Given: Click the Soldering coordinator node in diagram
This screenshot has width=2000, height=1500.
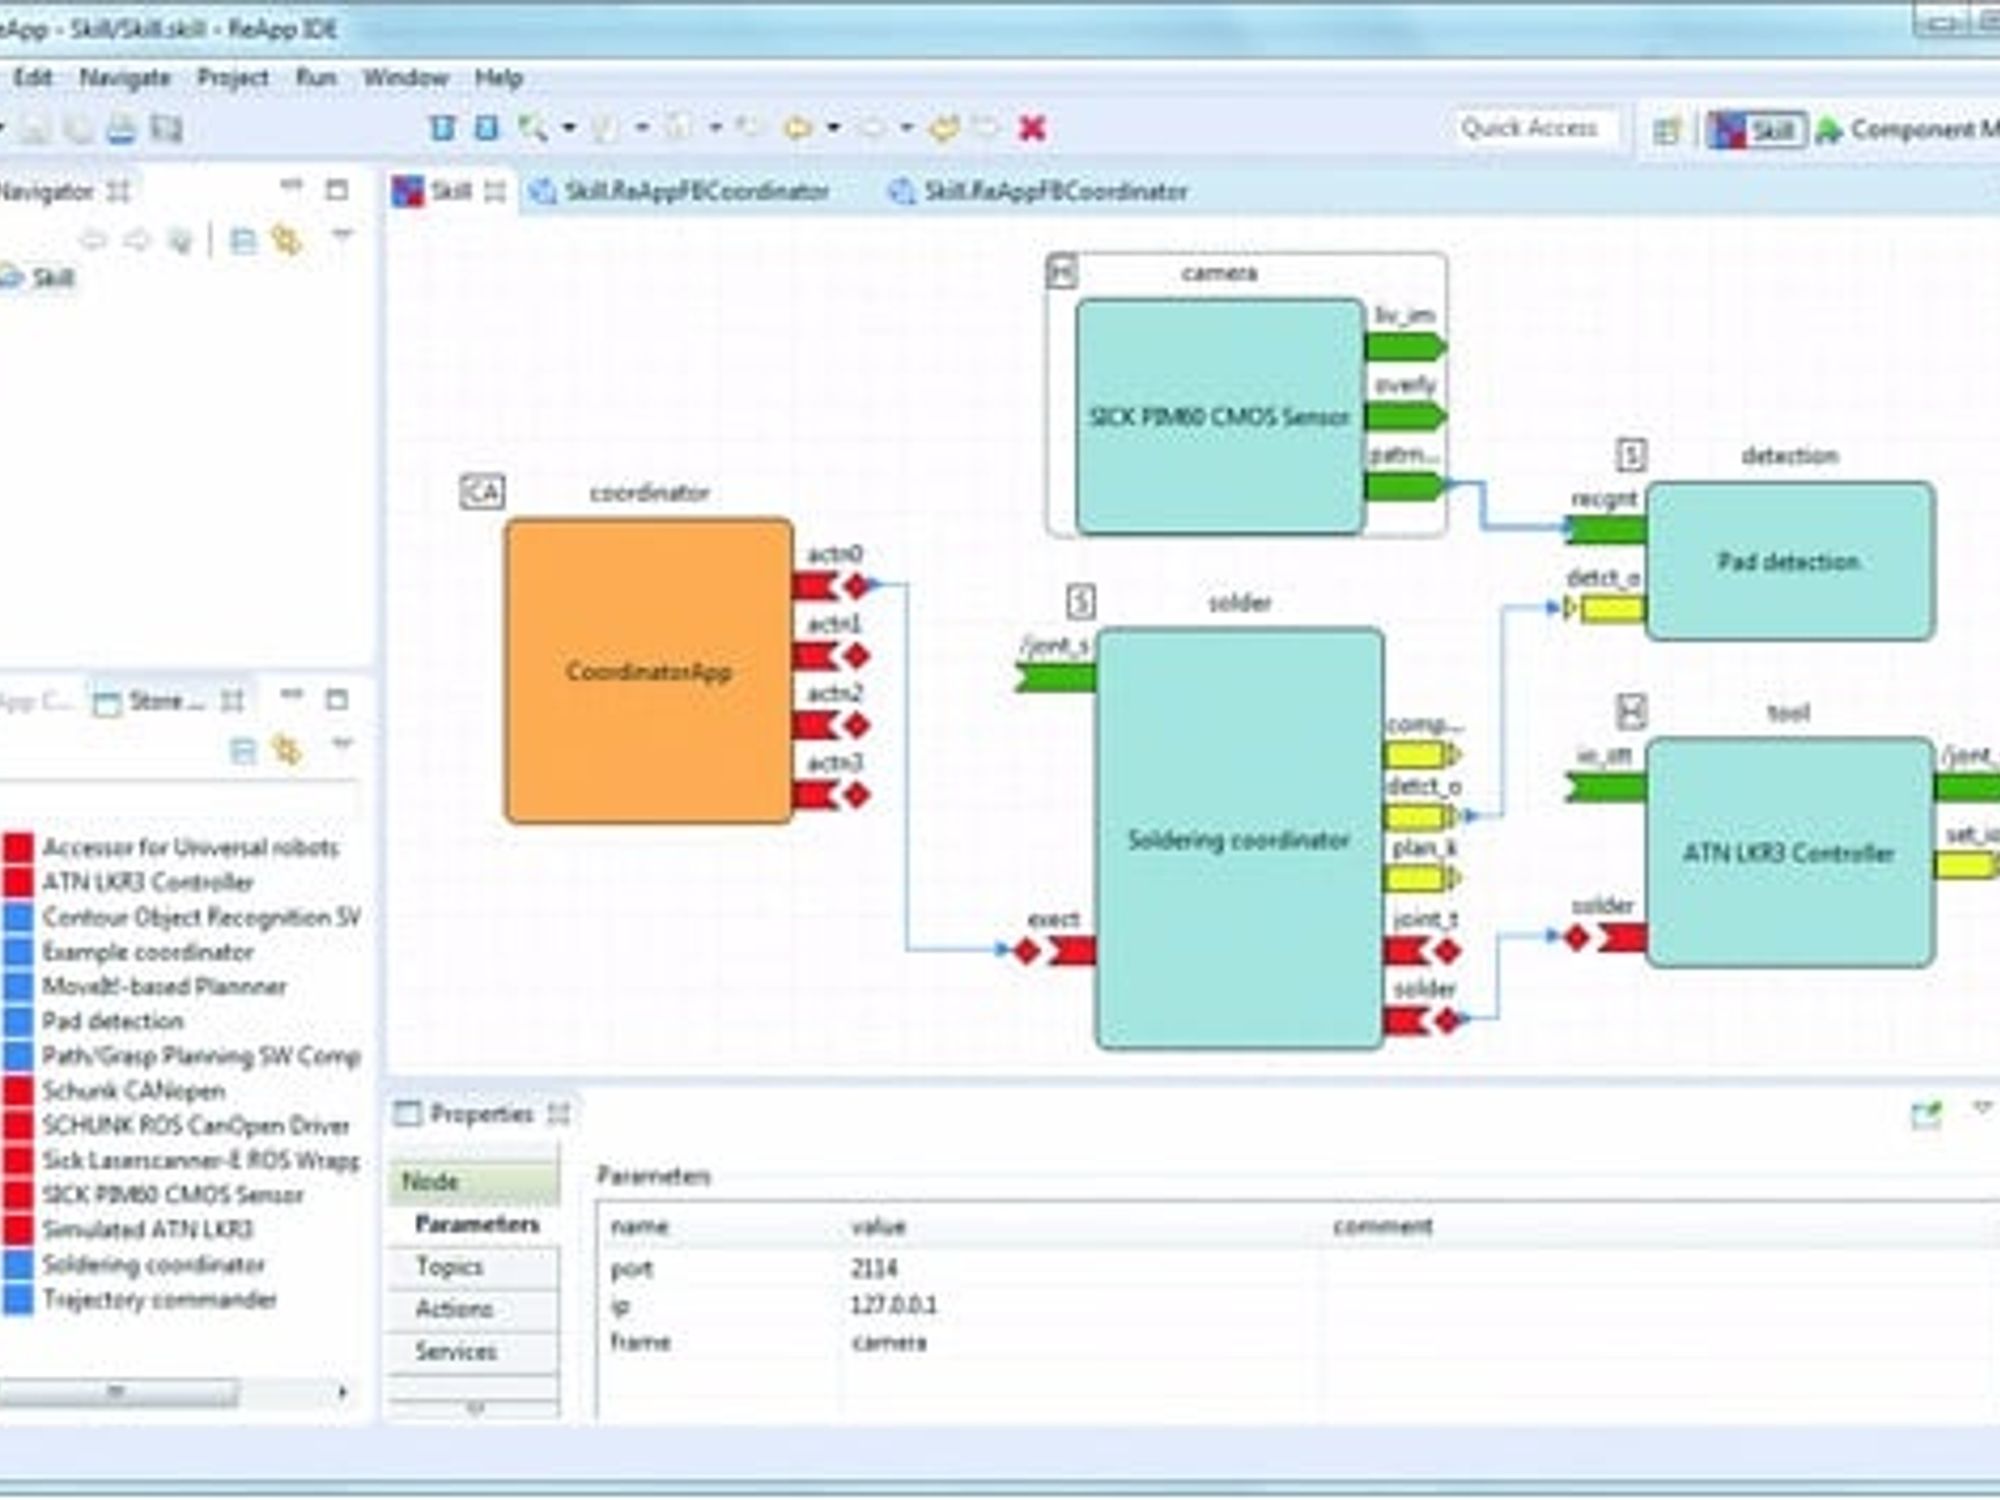Looking at the screenshot, I should click(x=1240, y=839).
